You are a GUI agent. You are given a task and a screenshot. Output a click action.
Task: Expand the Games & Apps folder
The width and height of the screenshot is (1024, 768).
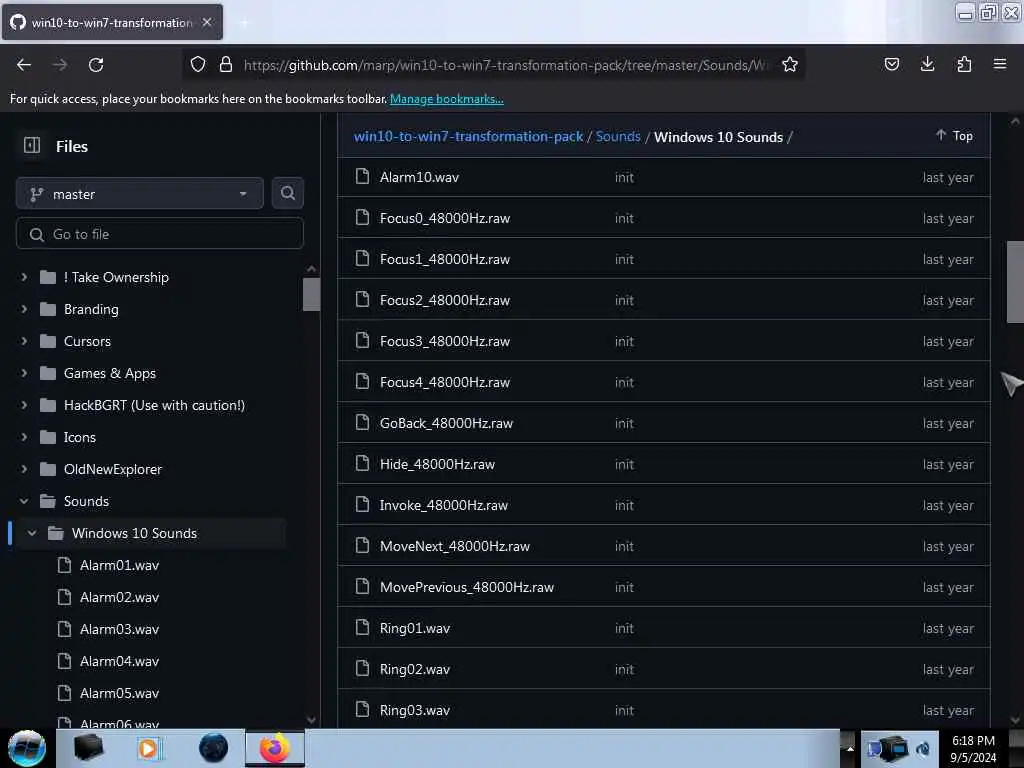tap(24, 373)
